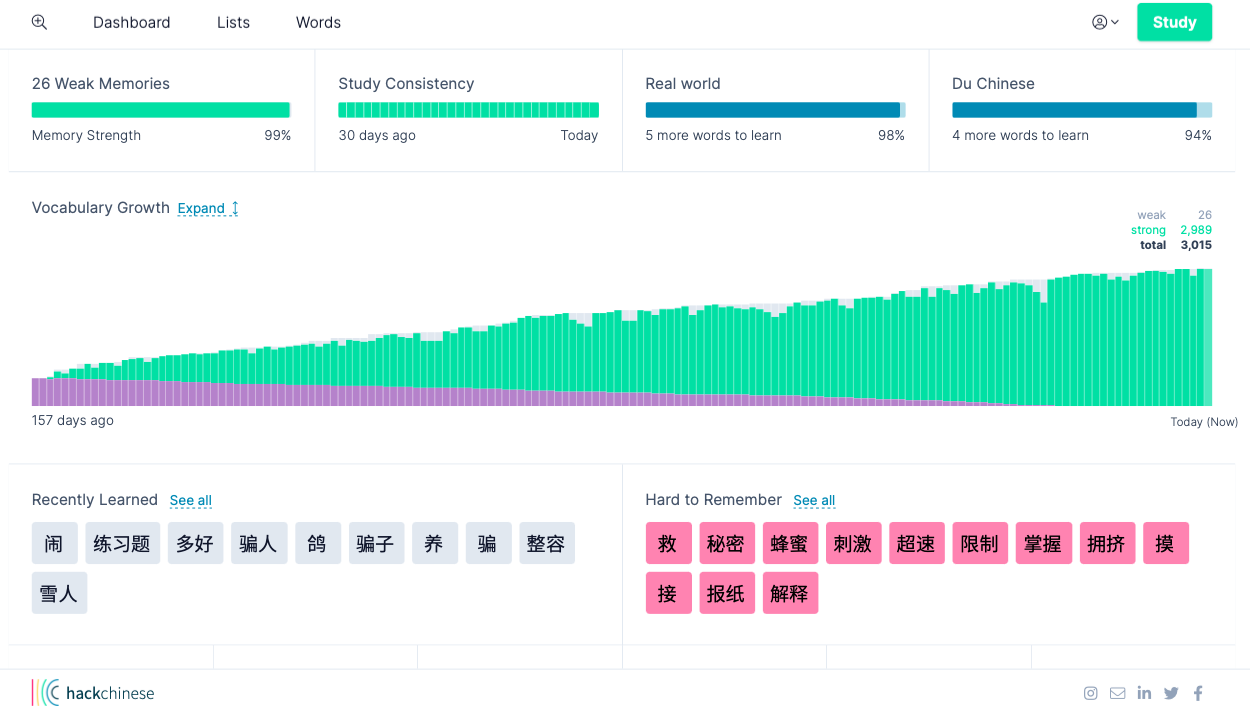The image size is (1250, 713).
Task: Select the hard word 蜂蜜
Action: click(789, 544)
